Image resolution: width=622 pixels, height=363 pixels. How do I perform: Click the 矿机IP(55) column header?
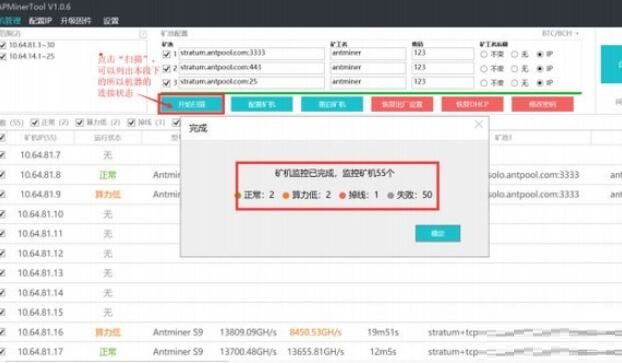pos(40,138)
